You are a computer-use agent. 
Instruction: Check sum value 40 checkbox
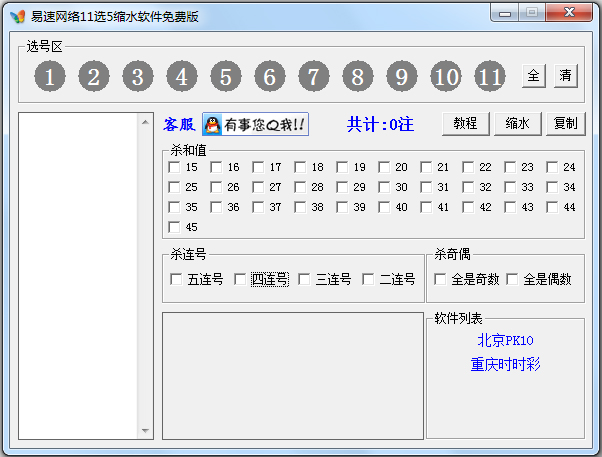click(x=384, y=207)
